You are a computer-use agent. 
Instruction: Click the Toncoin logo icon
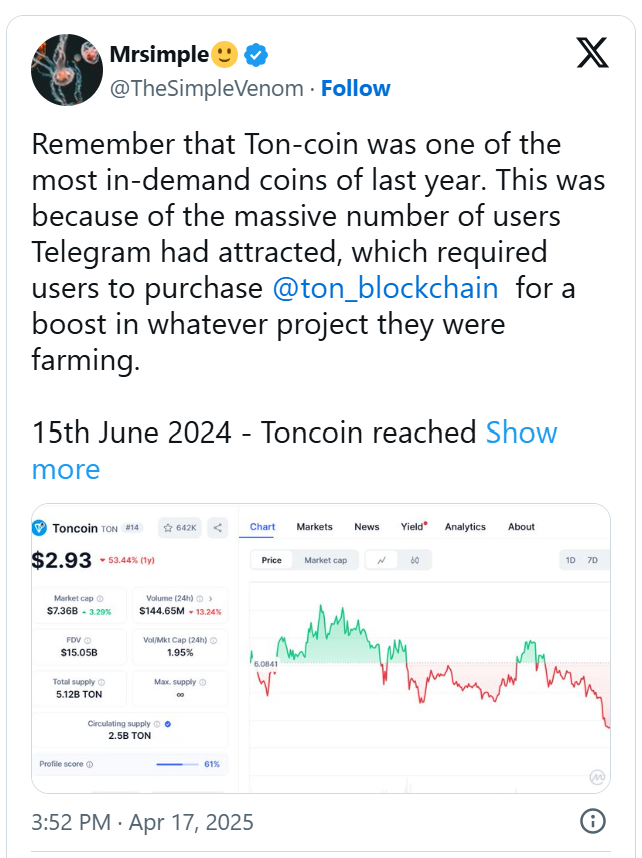pos(40,527)
